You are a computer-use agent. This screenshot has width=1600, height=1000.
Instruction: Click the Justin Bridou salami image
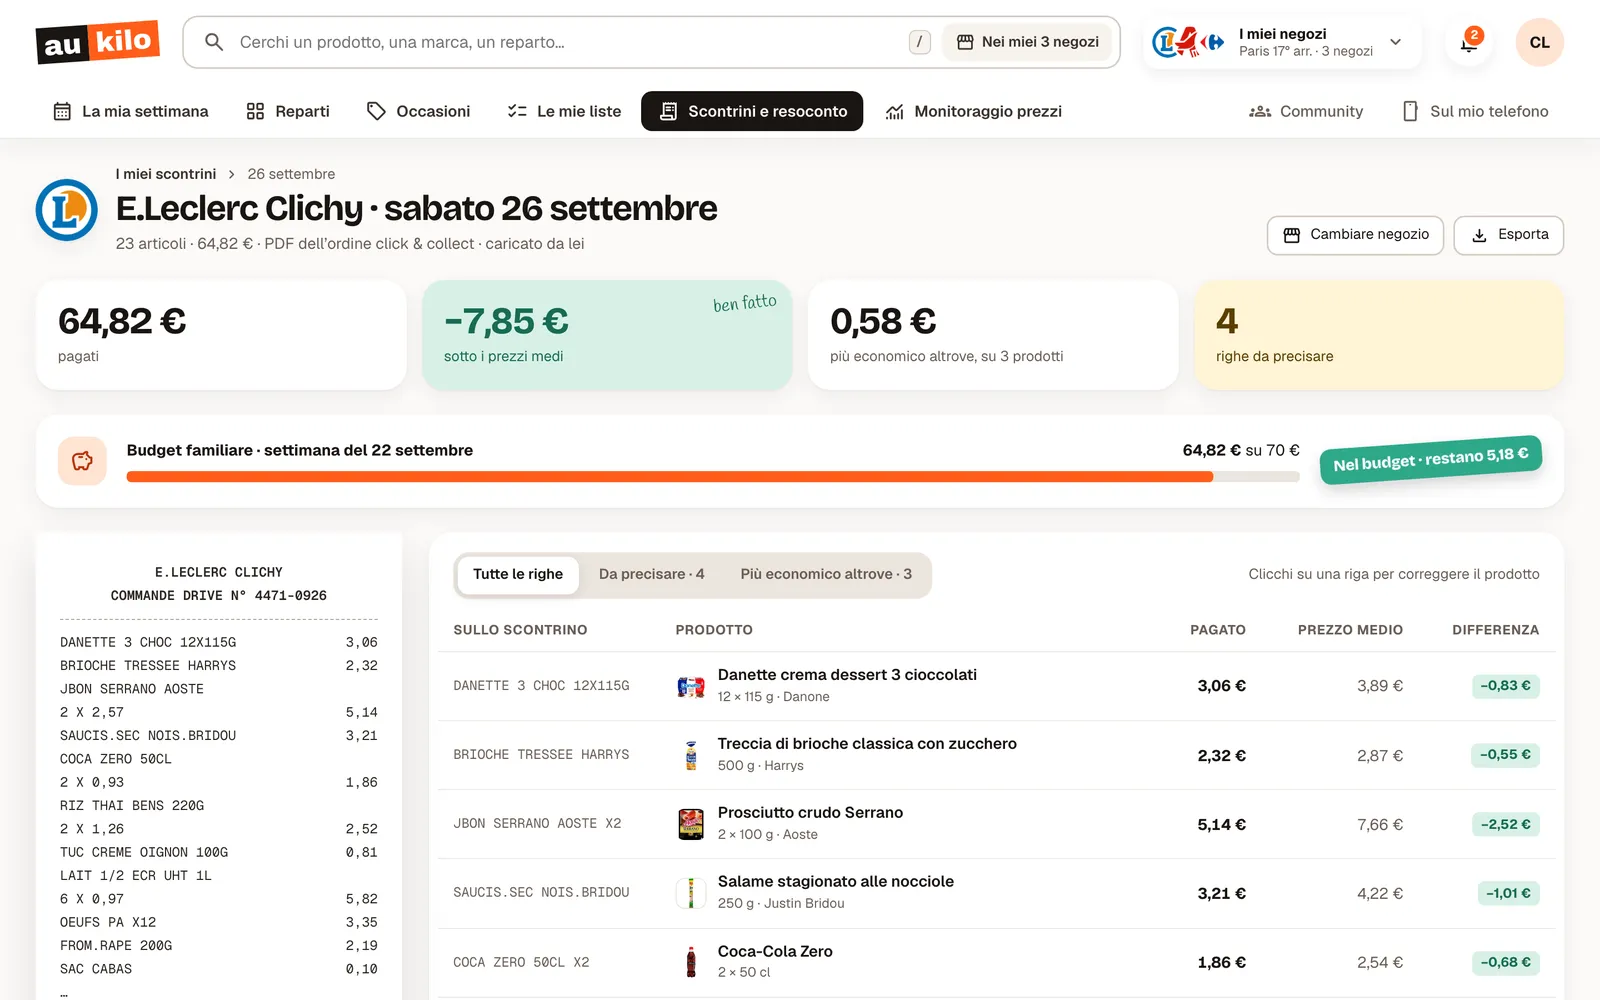pyautogui.click(x=691, y=893)
